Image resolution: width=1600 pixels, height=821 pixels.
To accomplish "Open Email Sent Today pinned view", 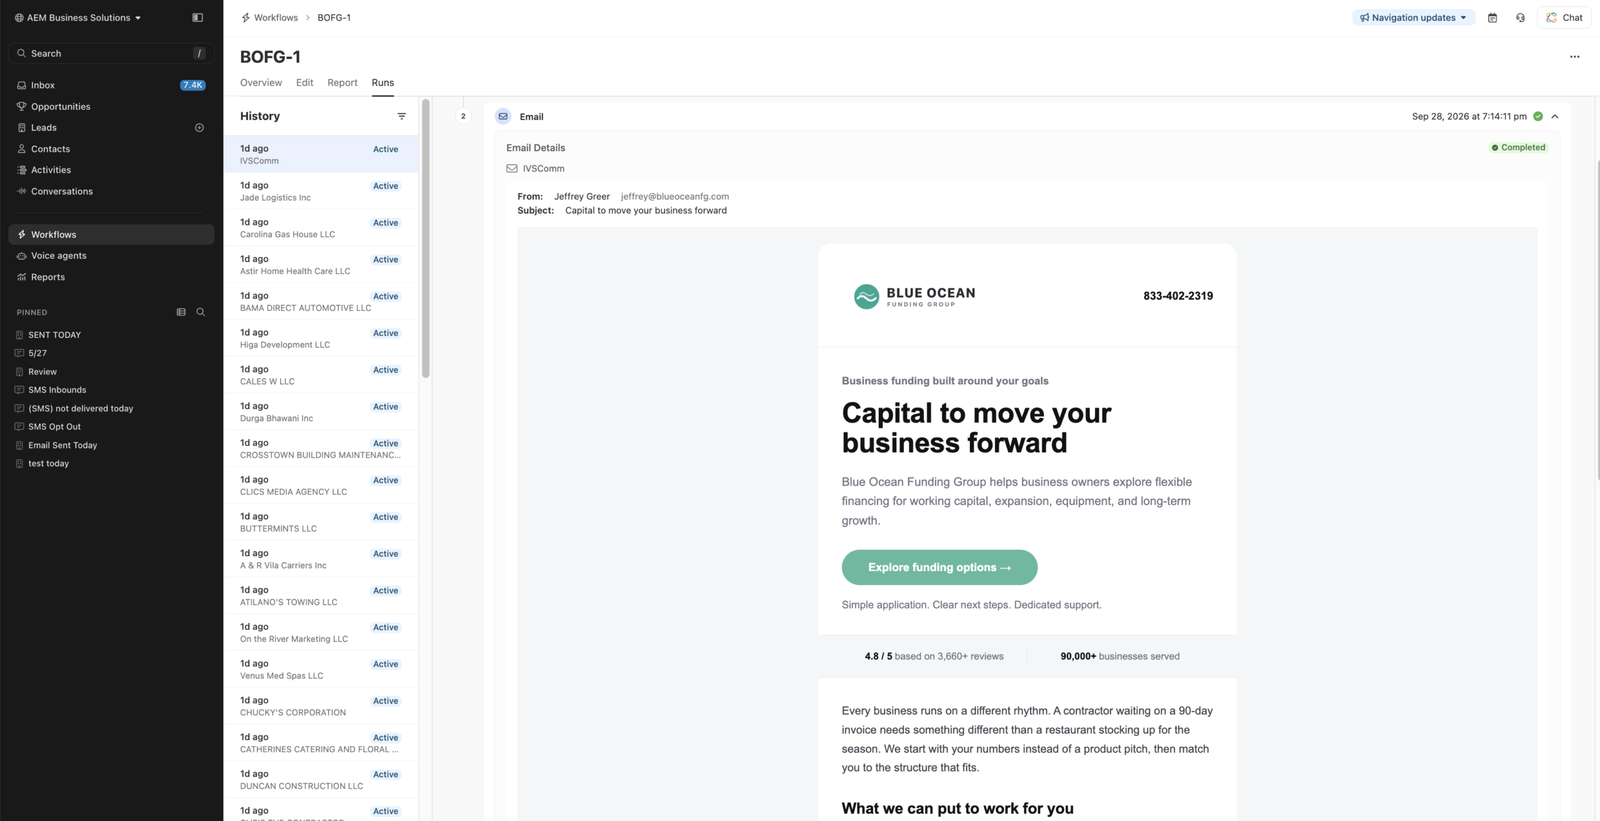I will pos(62,445).
